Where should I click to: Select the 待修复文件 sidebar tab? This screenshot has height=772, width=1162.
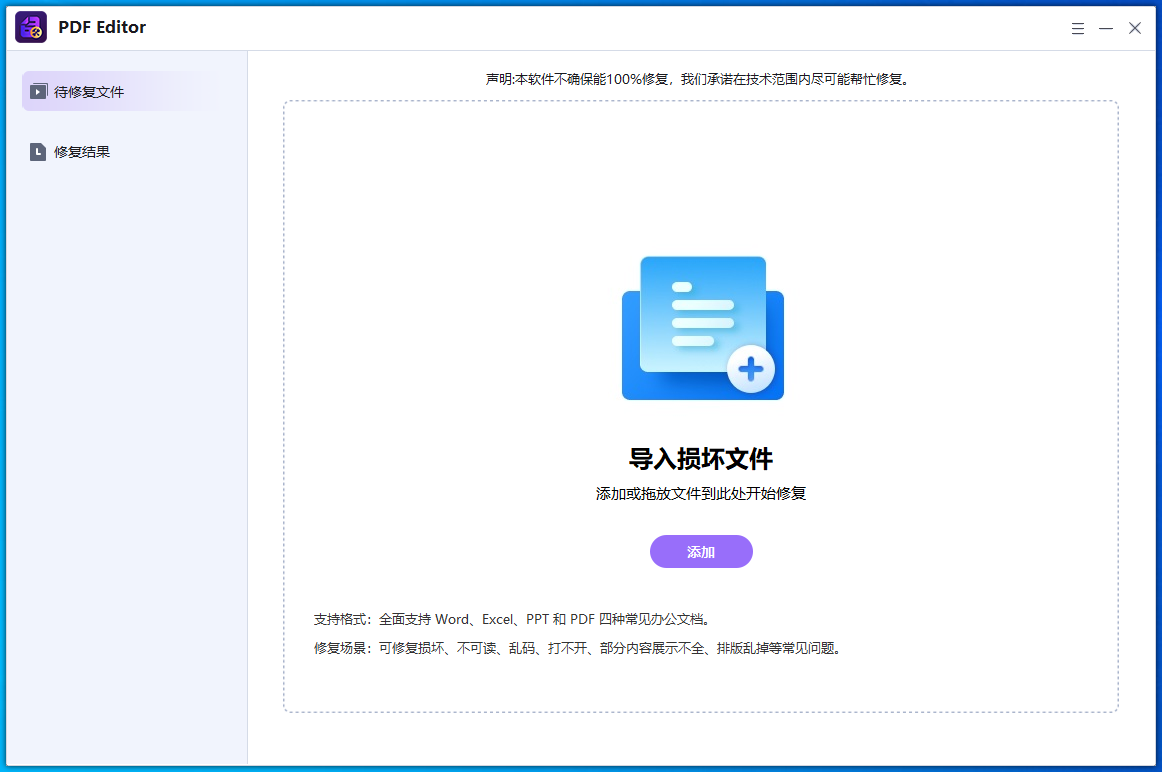click(122, 91)
